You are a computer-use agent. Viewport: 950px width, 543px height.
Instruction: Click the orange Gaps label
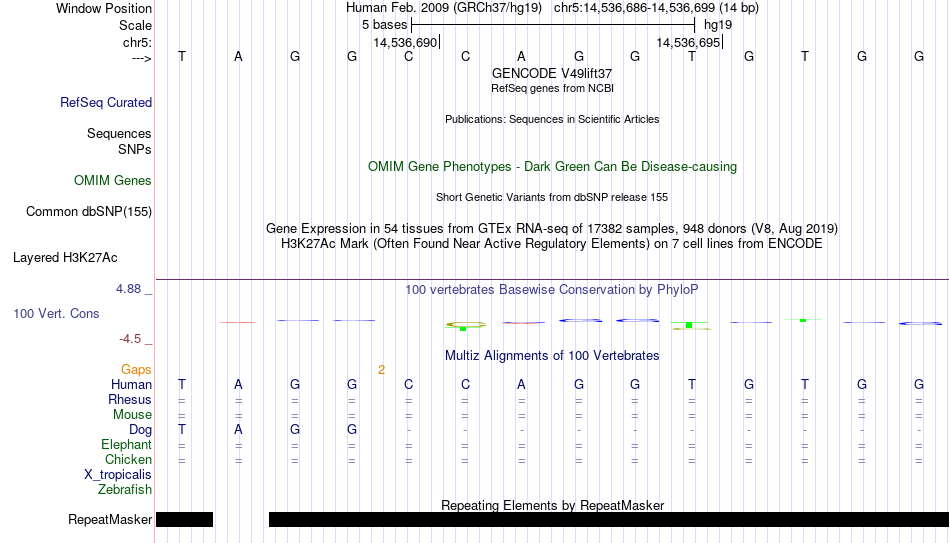pos(136,370)
